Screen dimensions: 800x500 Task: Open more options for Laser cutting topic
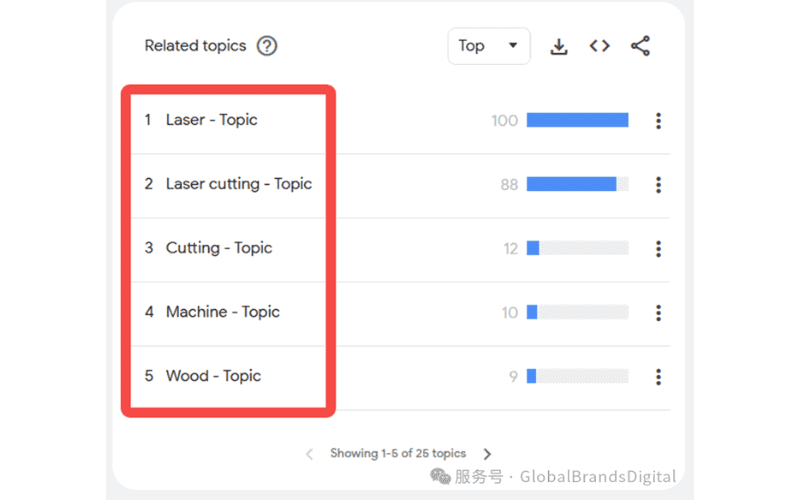point(658,185)
